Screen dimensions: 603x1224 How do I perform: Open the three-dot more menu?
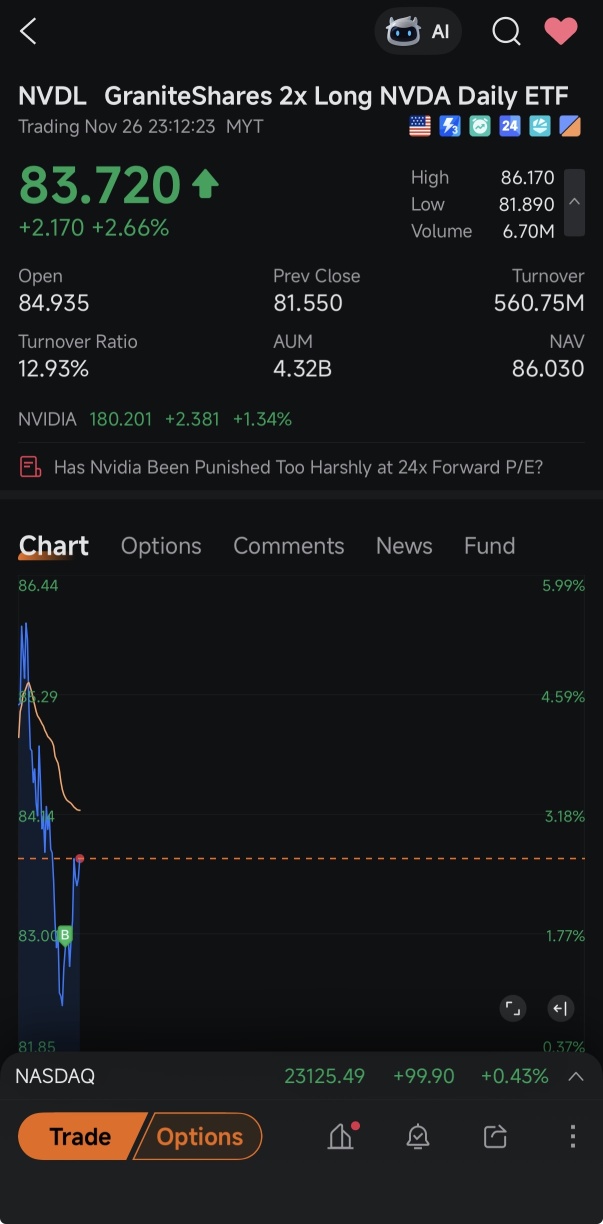click(573, 1136)
